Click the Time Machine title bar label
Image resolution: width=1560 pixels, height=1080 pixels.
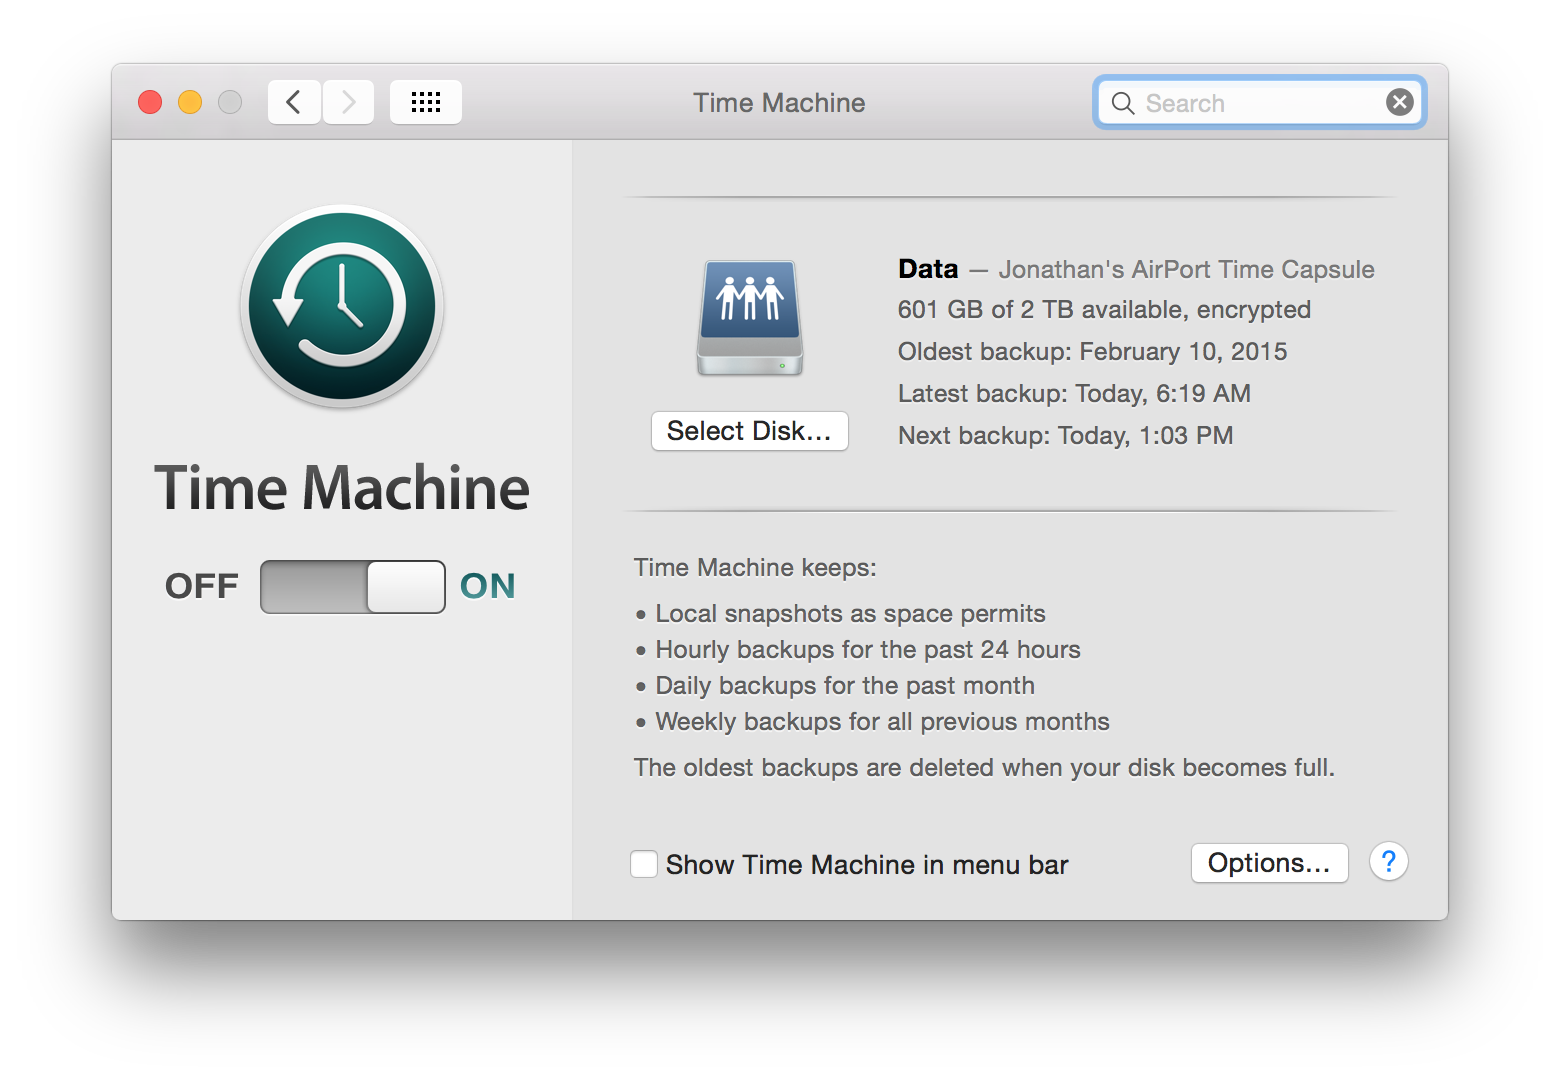point(779,102)
